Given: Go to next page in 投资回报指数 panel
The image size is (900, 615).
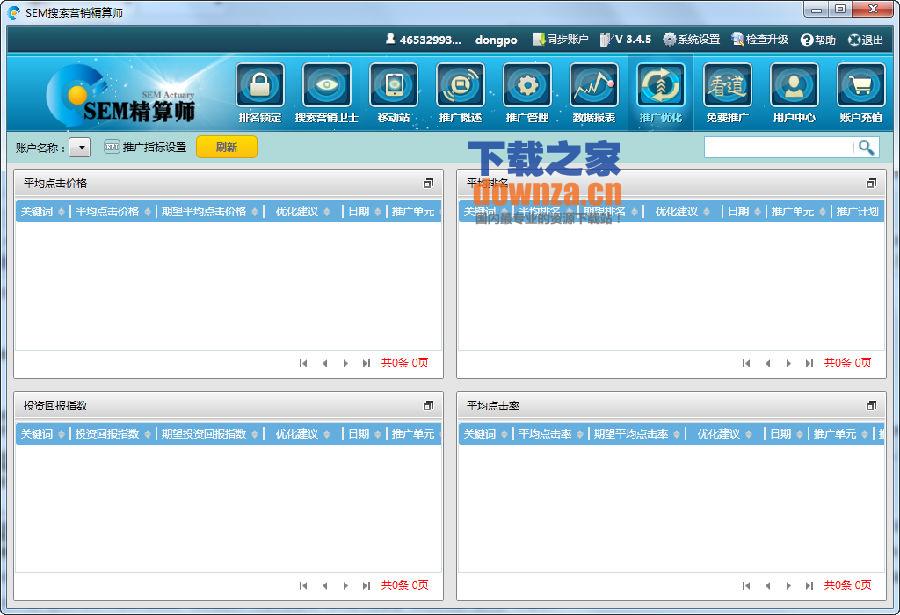Looking at the screenshot, I should [x=346, y=586].
